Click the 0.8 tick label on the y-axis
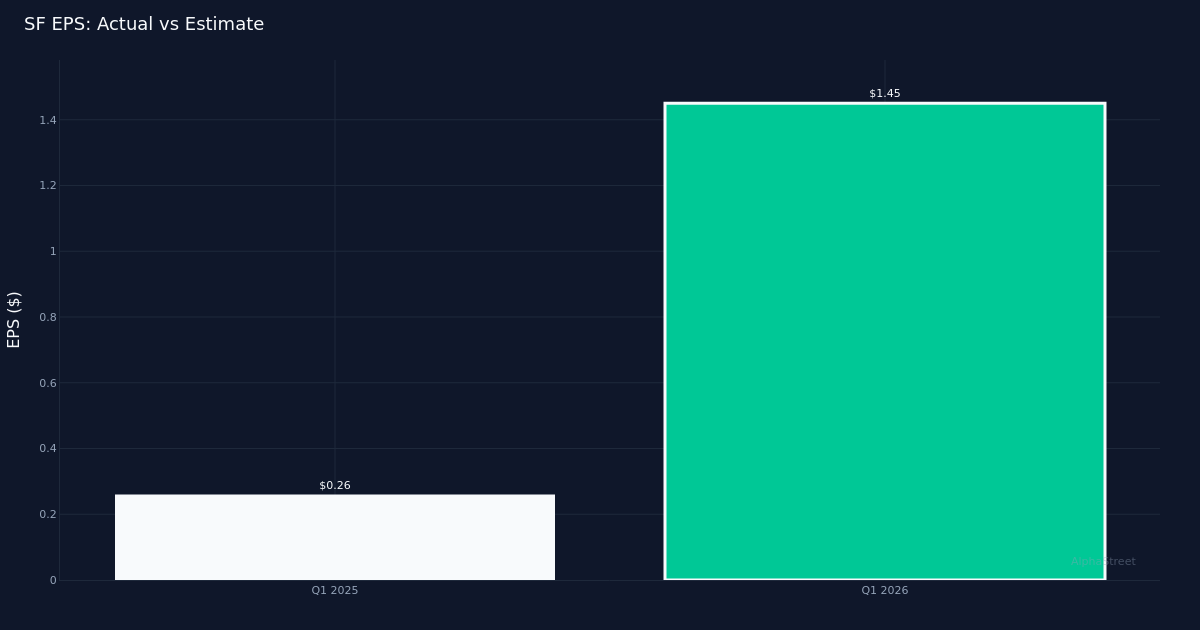Screen dimensions: 1200x630 tap(47, 317)
